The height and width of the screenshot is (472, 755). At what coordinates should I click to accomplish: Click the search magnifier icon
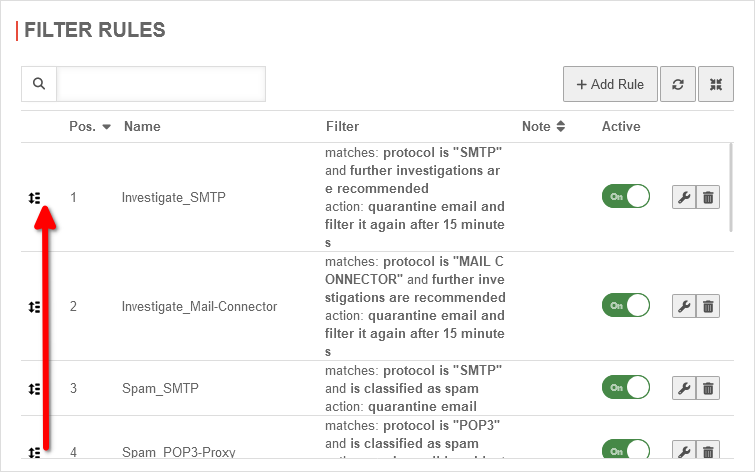tap(39, 84)
